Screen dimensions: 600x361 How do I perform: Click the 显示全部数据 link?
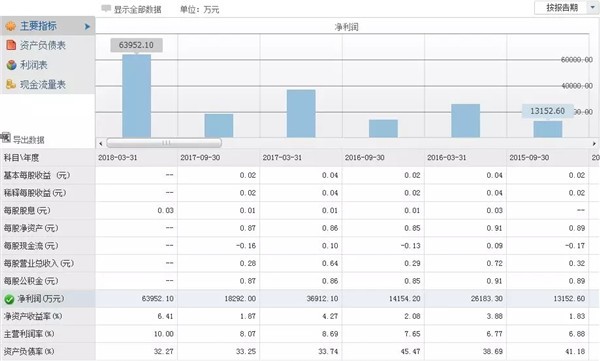[x=137, y=10]
